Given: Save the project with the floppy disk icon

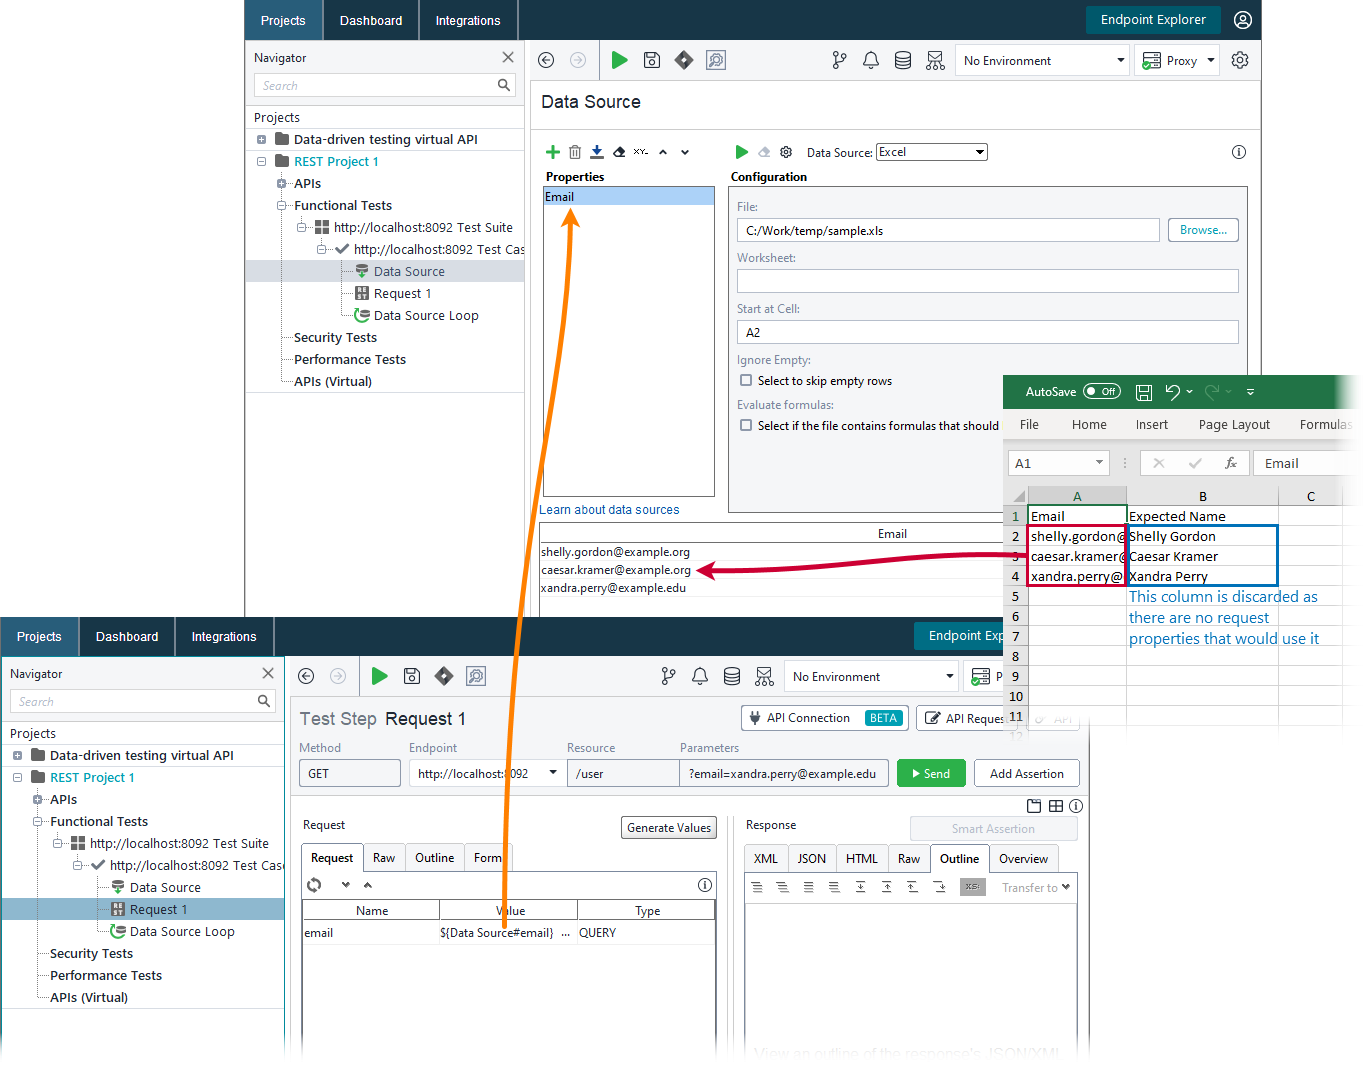Looking at the screenshot, I should coord(651,60).
